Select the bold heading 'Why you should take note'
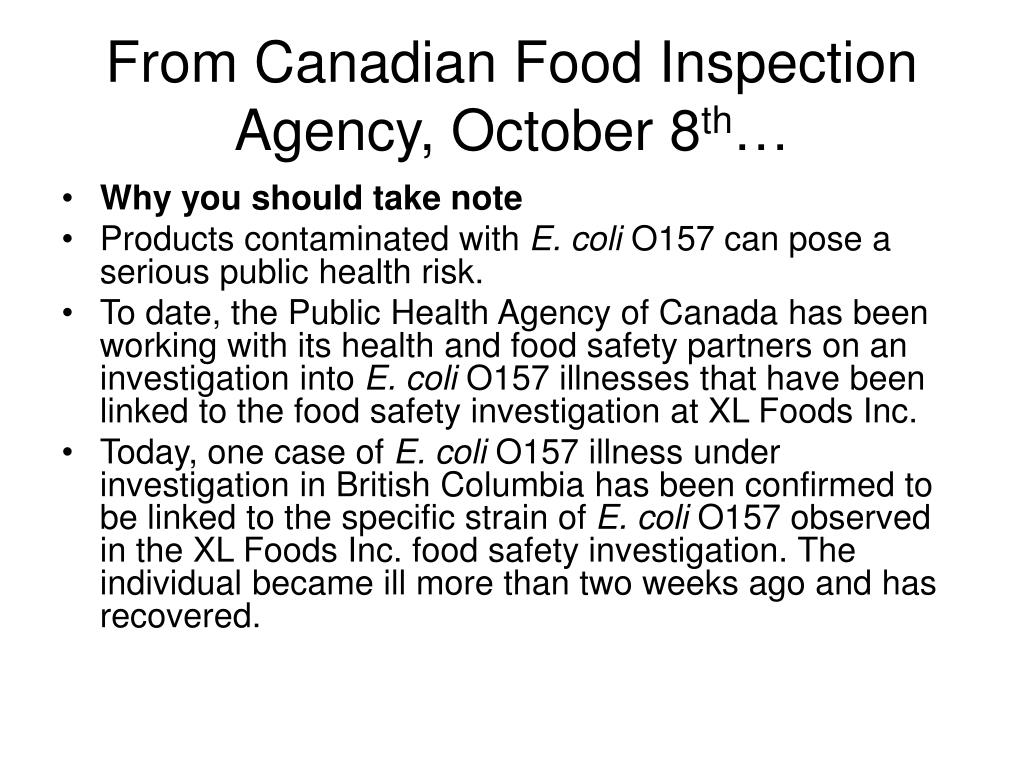 click(311, 198)
